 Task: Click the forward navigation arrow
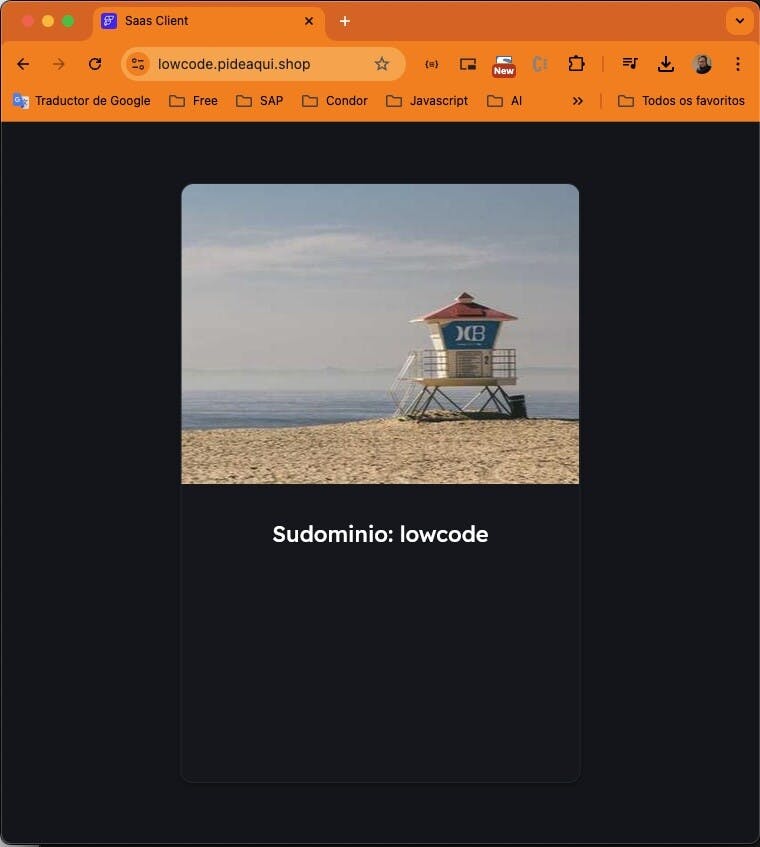tap(59, 64)
